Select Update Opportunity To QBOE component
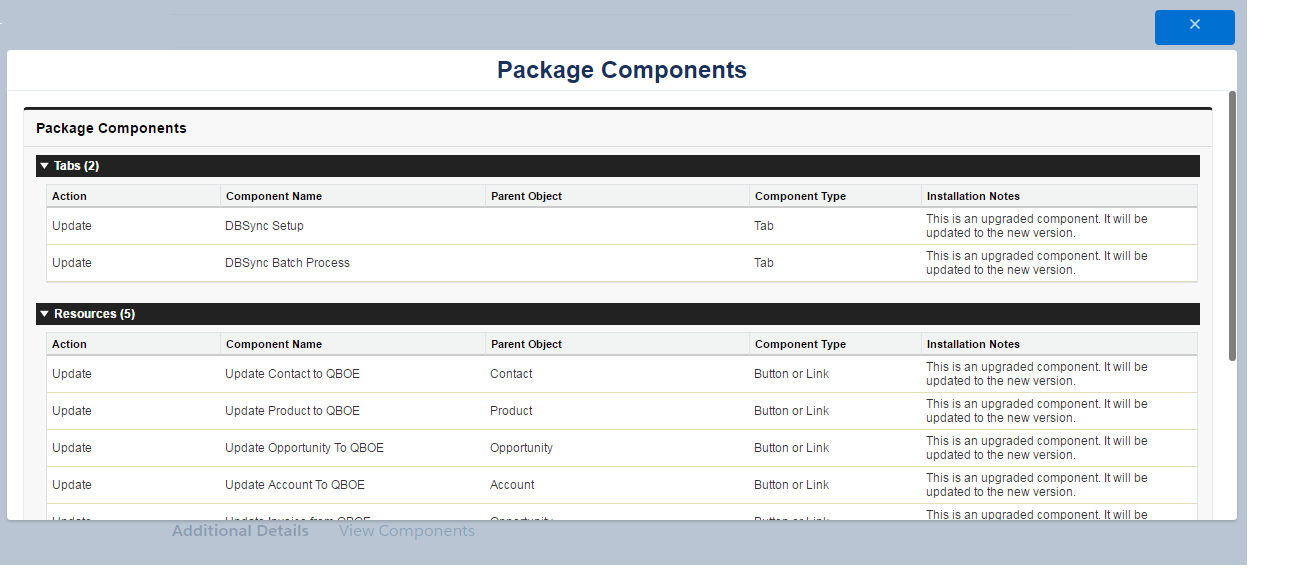The height and width of the screenshot is (580, 1300). pos(304,448)
